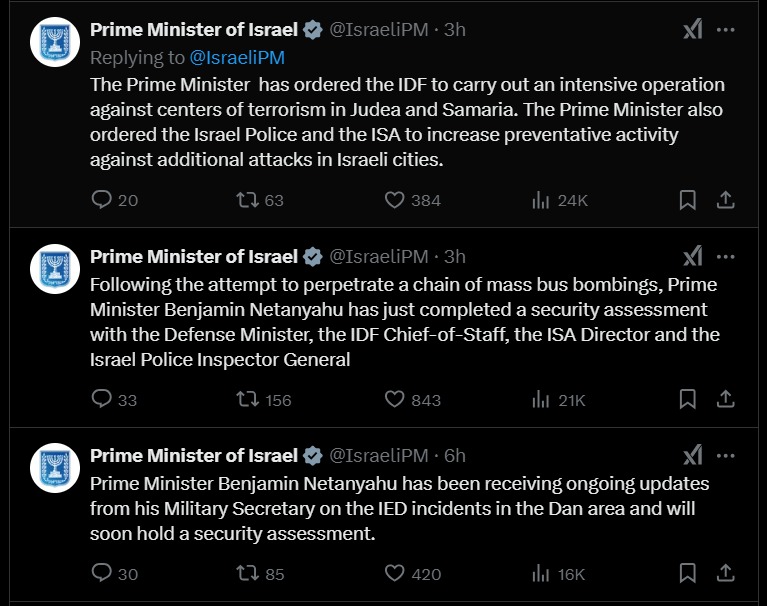Bookmark the security assessment tweet with 21K views

tap(687, 399)
